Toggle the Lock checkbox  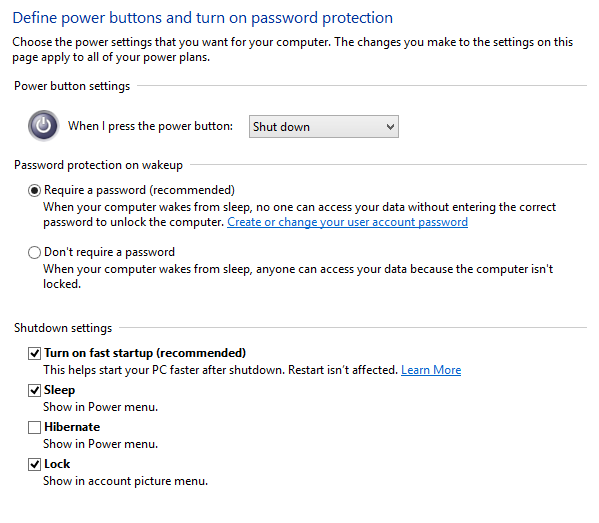[34, 464]
